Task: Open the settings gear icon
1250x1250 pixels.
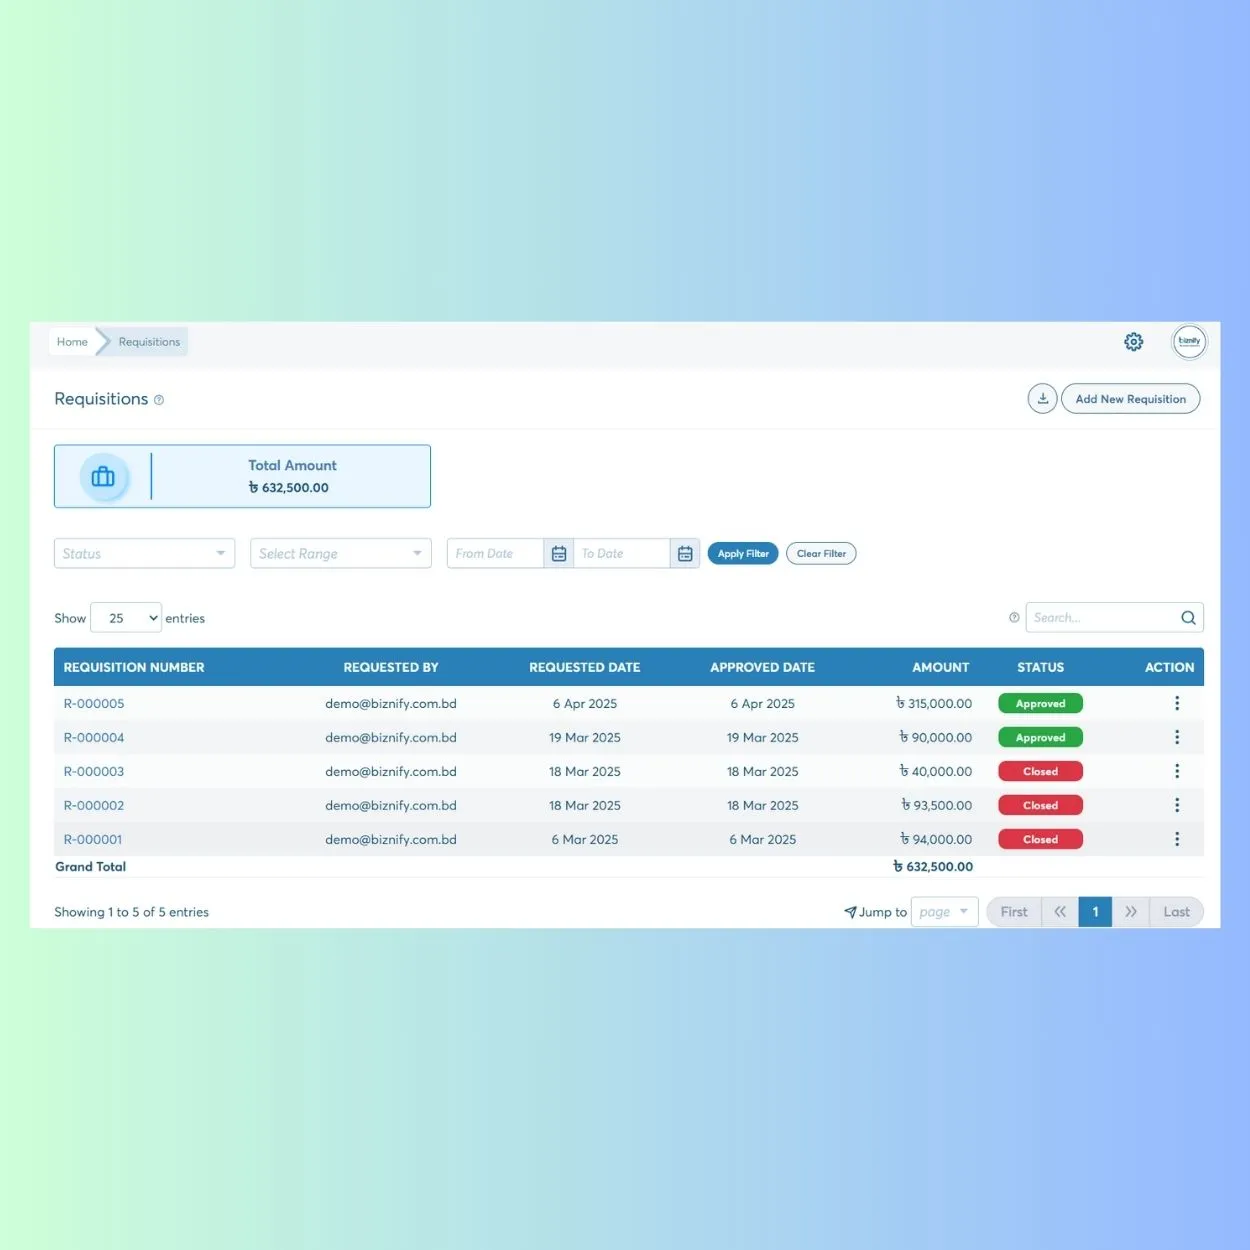Action: (x=1133, y=341)
